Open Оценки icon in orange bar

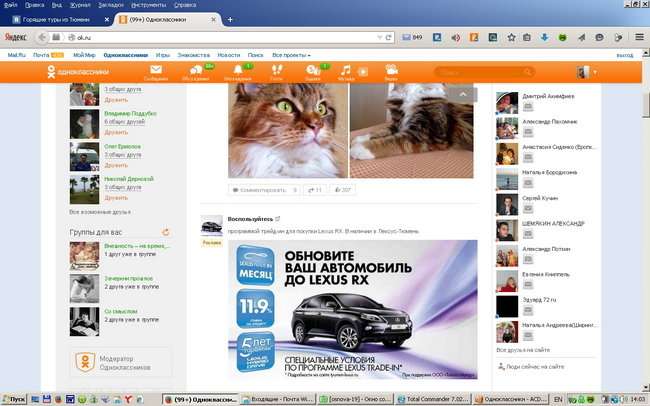click(313, 72)
